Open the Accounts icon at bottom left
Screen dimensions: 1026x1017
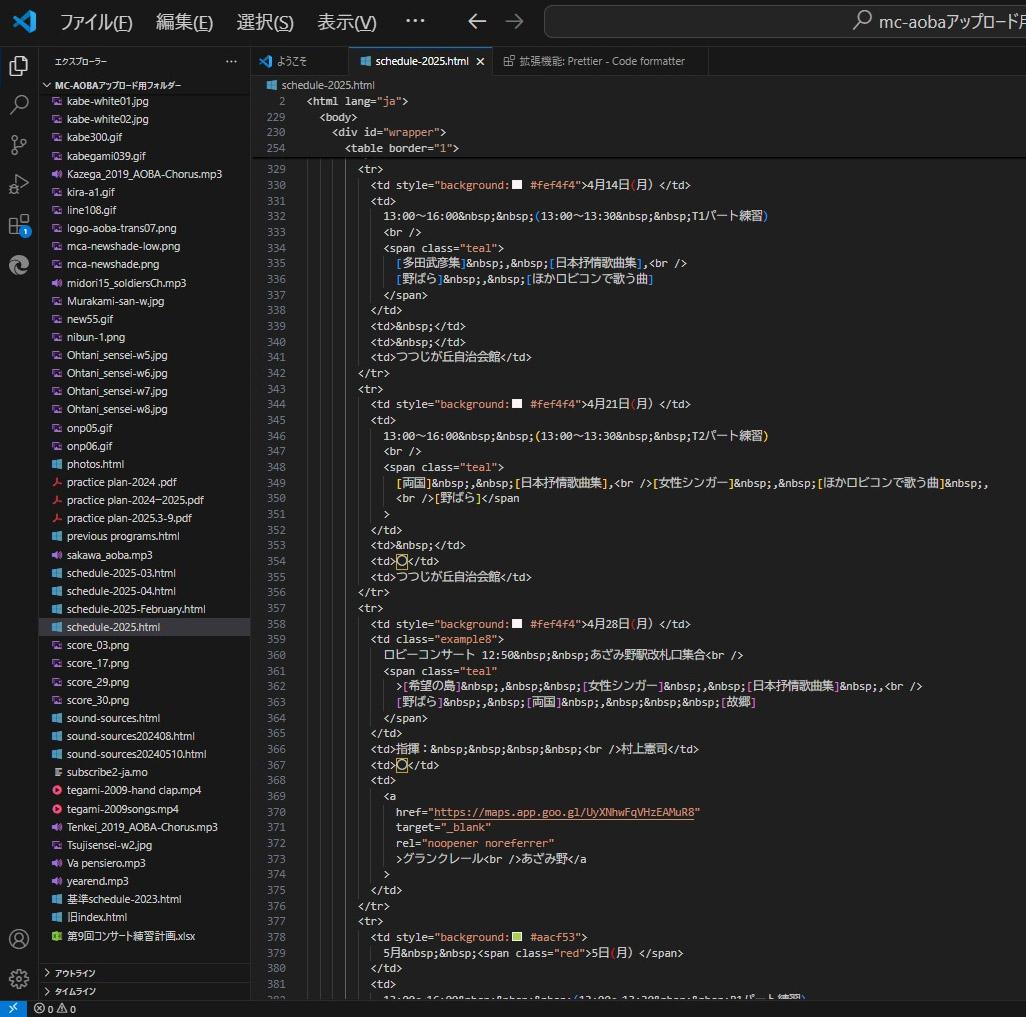click(x=18, y=938)
